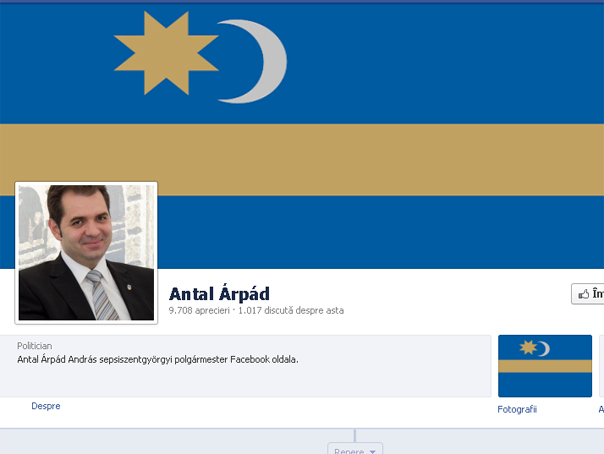Click the partially visible link right of Fotografii
The image size is (604, 454).
point(601,409)
